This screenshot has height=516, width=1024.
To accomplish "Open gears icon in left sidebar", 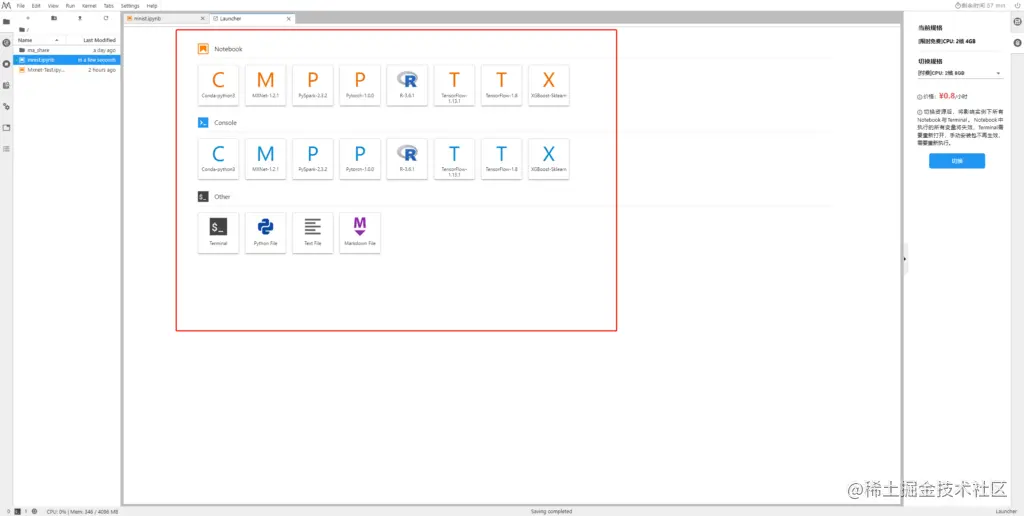I will click(7, 106).
